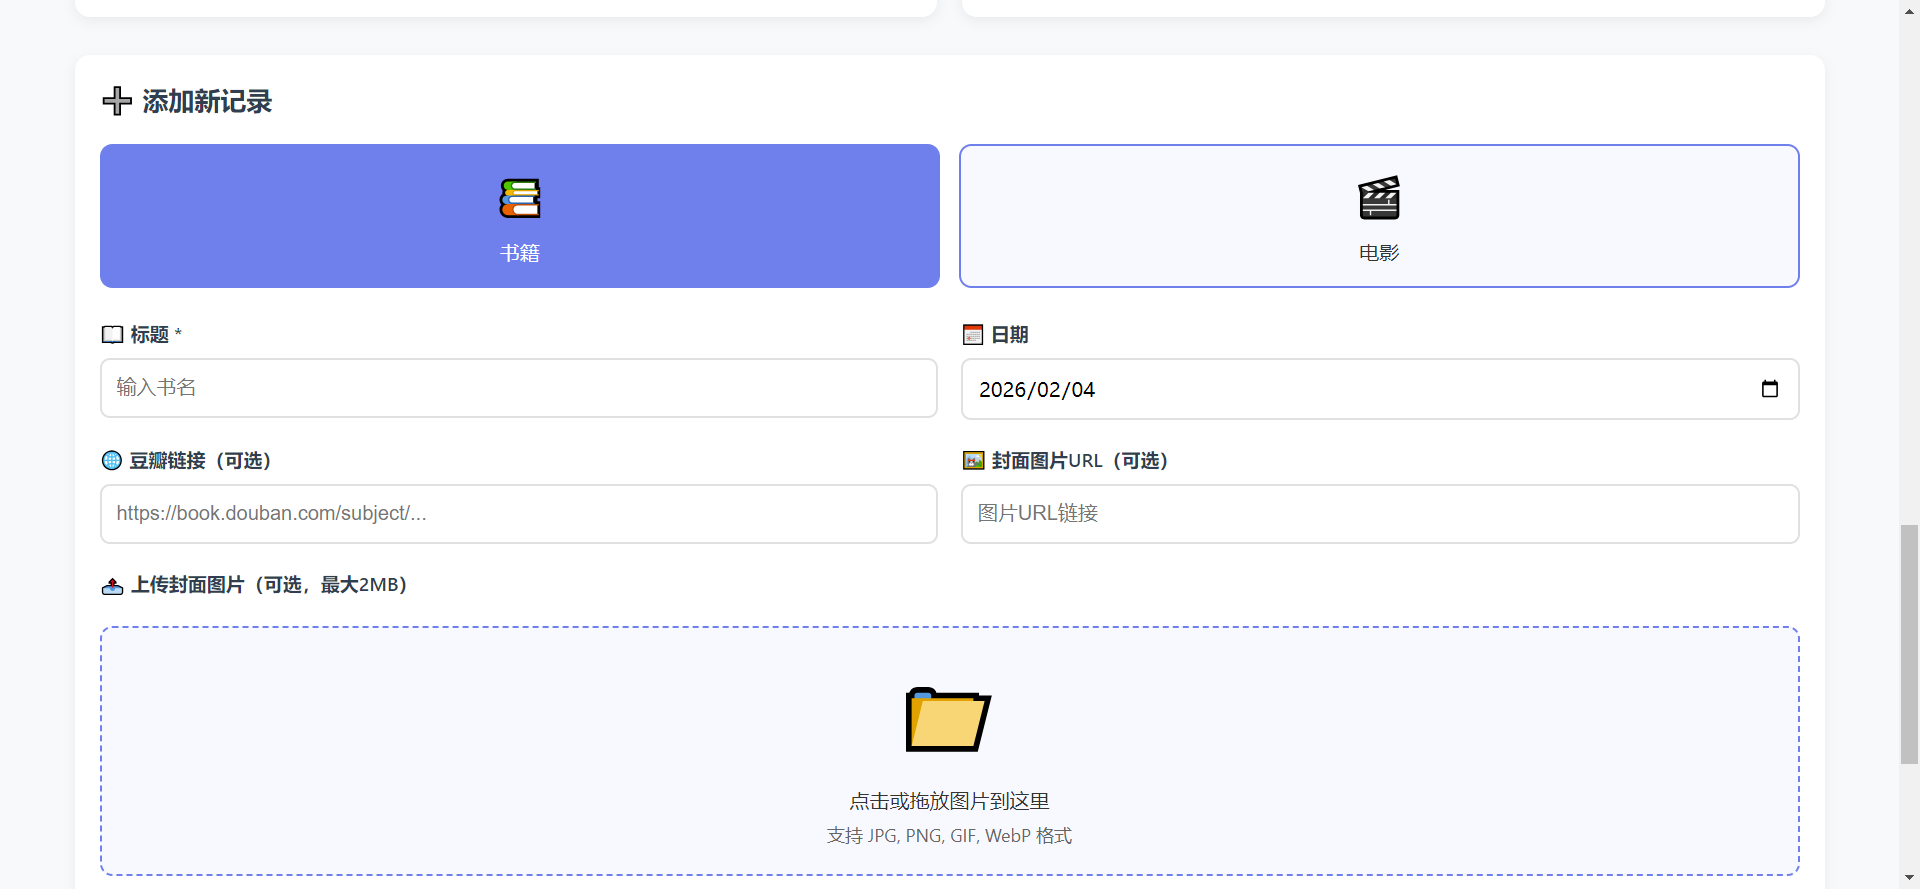This screenshot has width=1920, height=889.
Task: Click the scrollbar down arrow
Action: 1909,878
